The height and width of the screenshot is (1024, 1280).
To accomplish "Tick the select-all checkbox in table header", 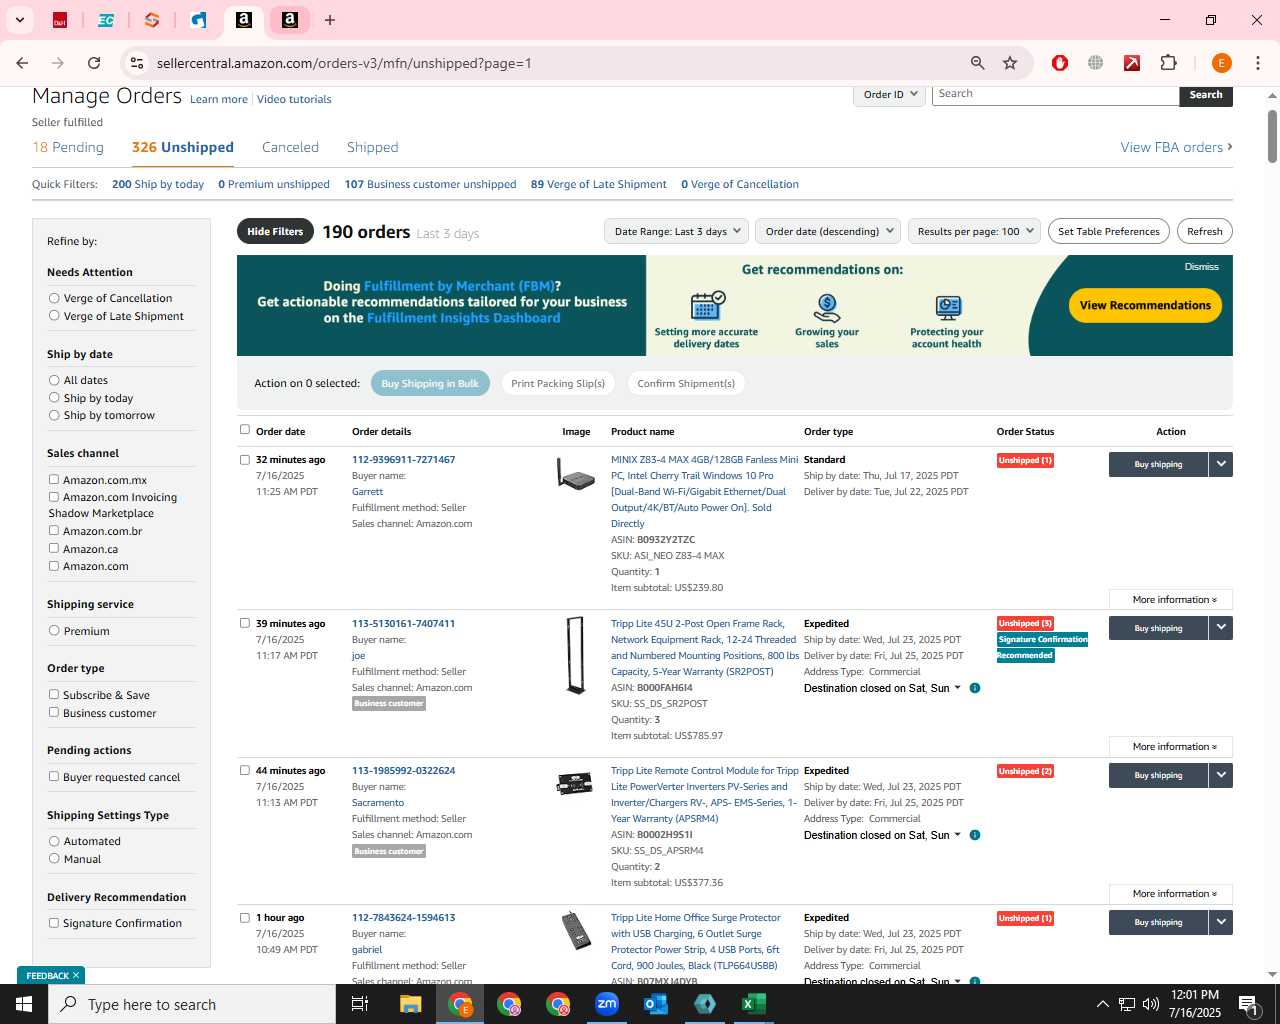I will click(x=245, y=430).
